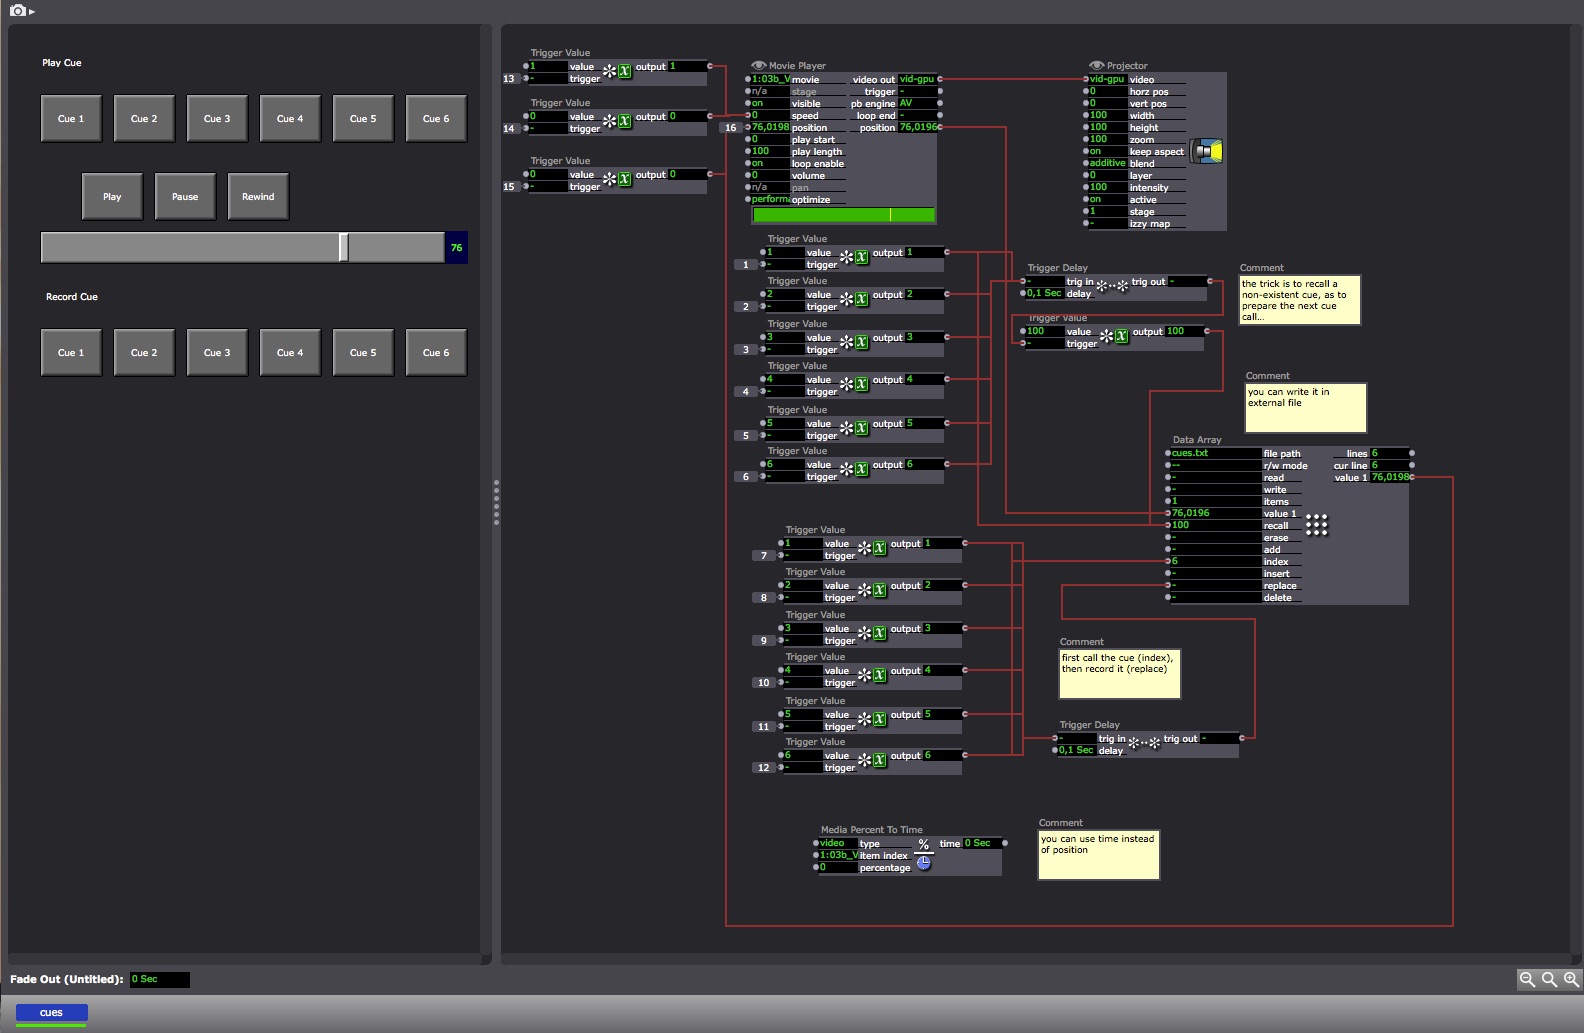Click pb engine value AV in Movie Player
The image size is (1584, 1033).
(917, 103)
